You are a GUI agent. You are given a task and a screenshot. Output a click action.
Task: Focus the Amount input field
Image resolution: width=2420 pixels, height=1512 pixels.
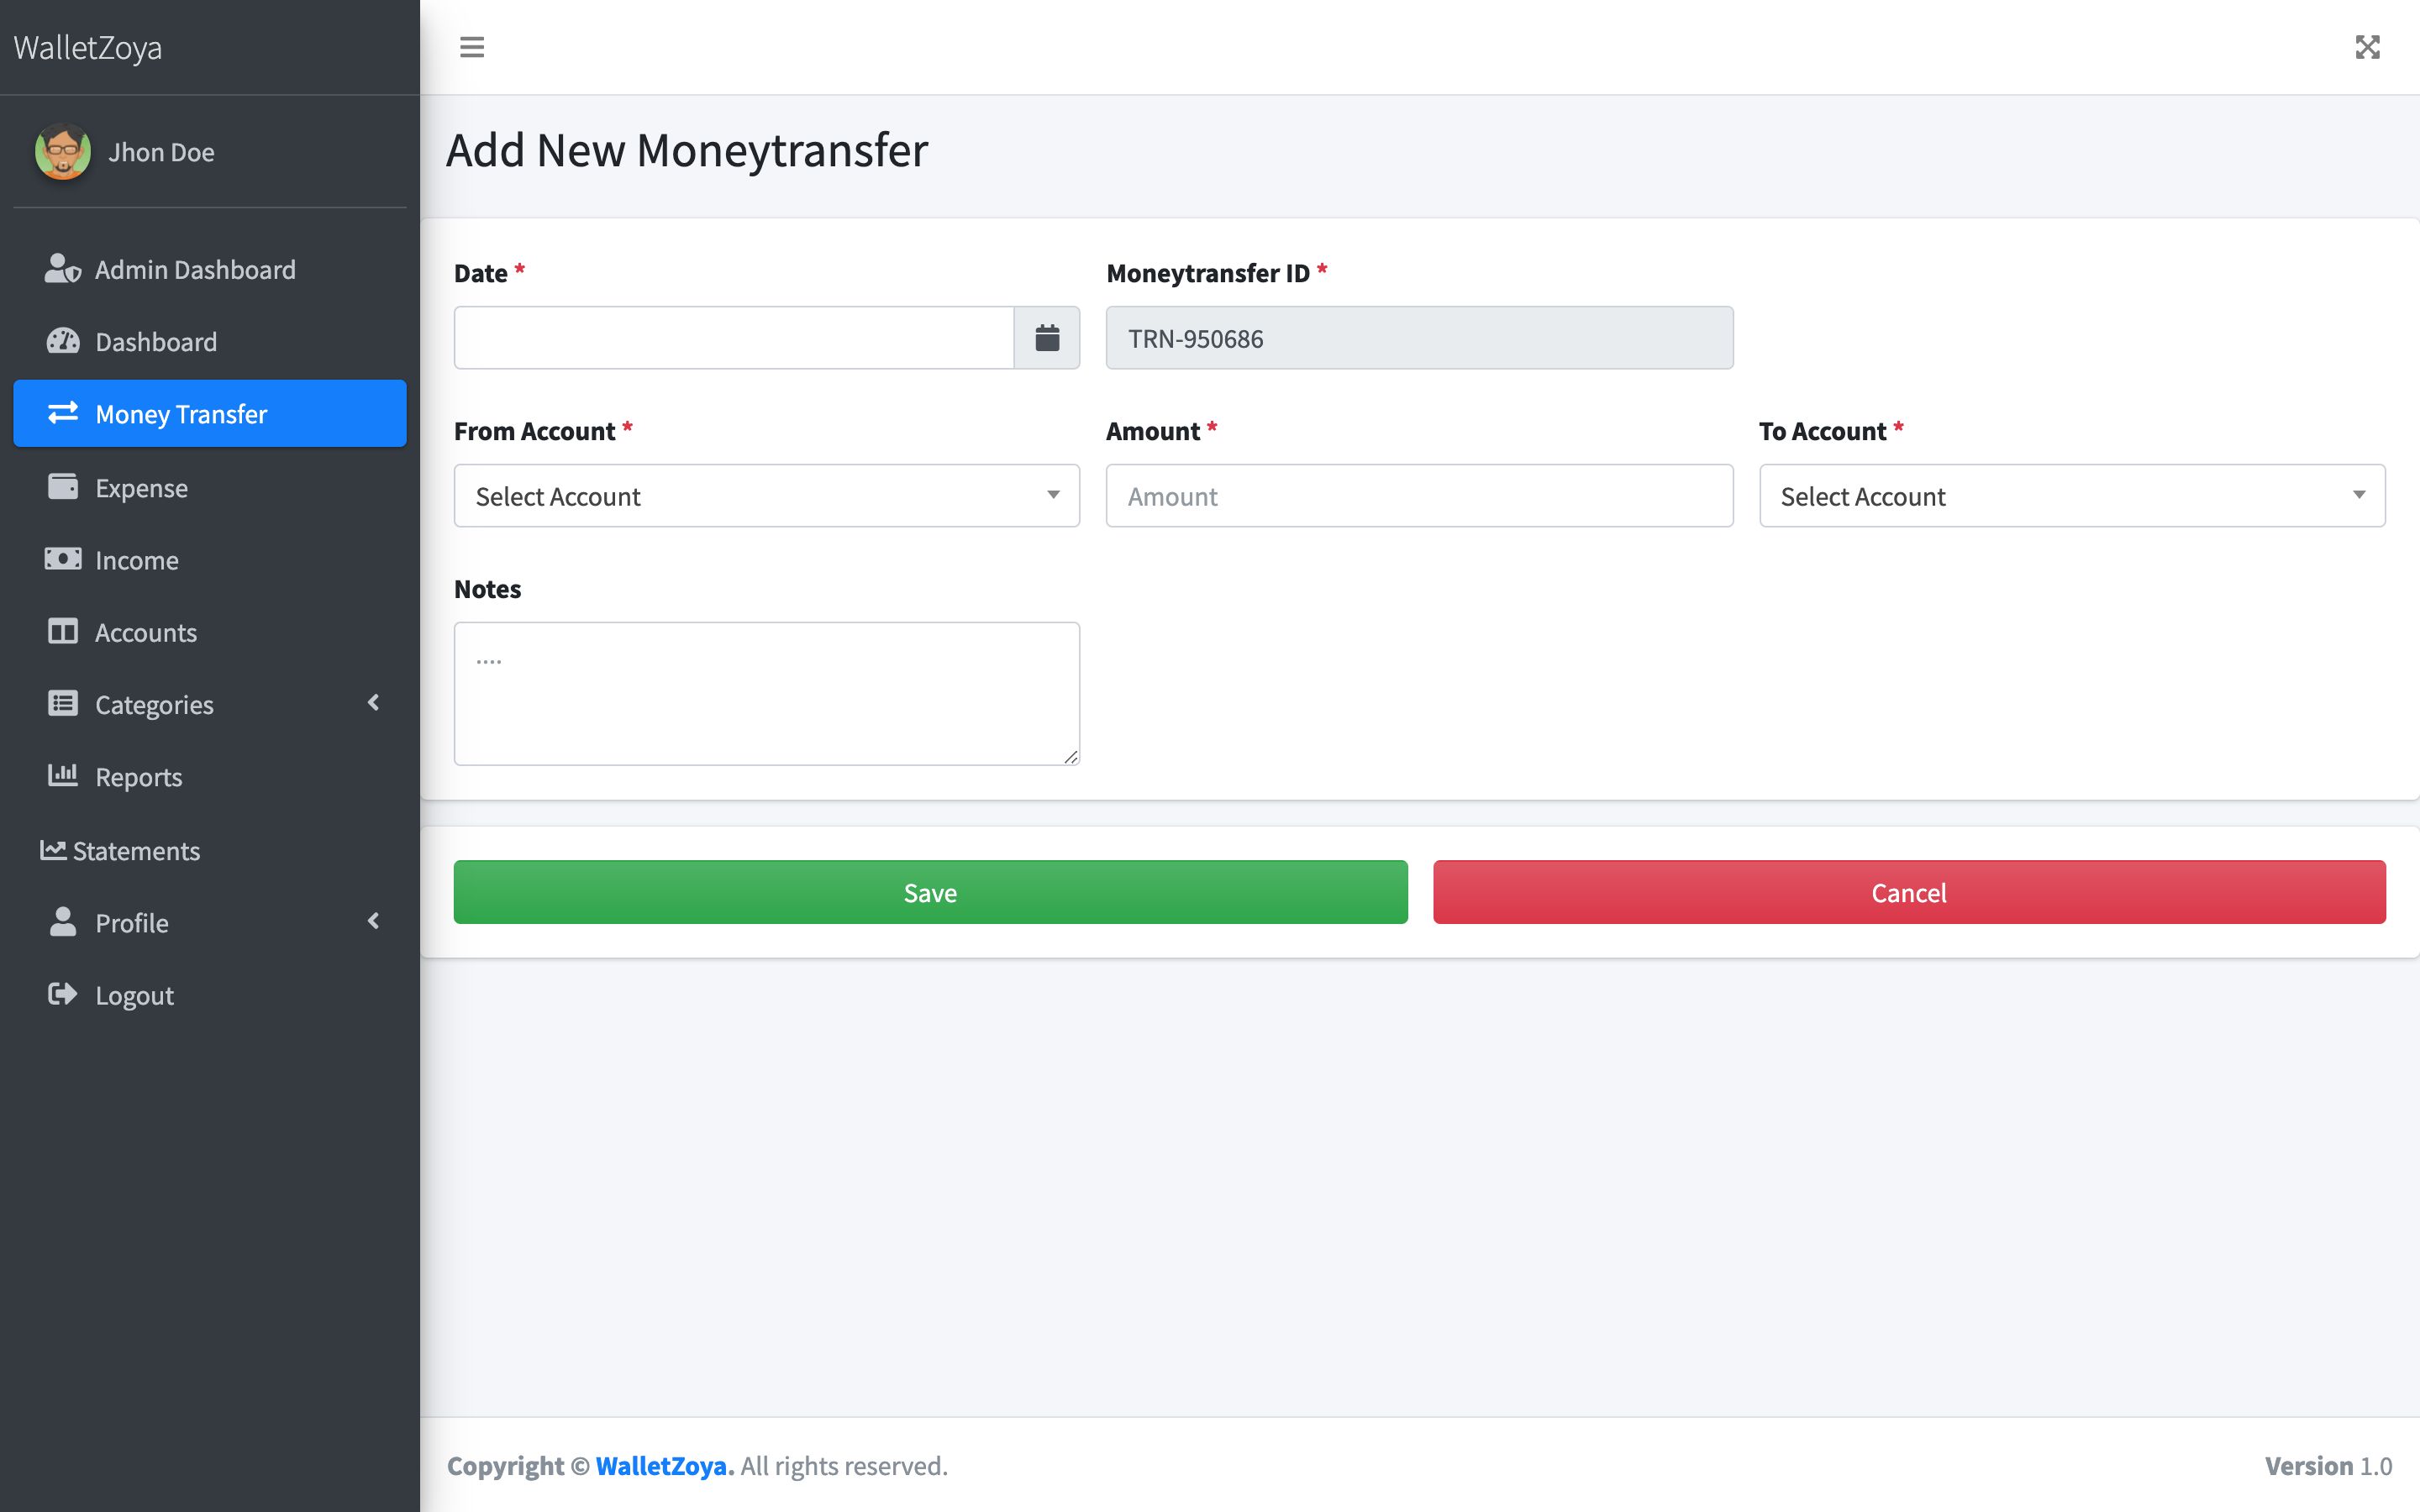tap(1418, 496)
